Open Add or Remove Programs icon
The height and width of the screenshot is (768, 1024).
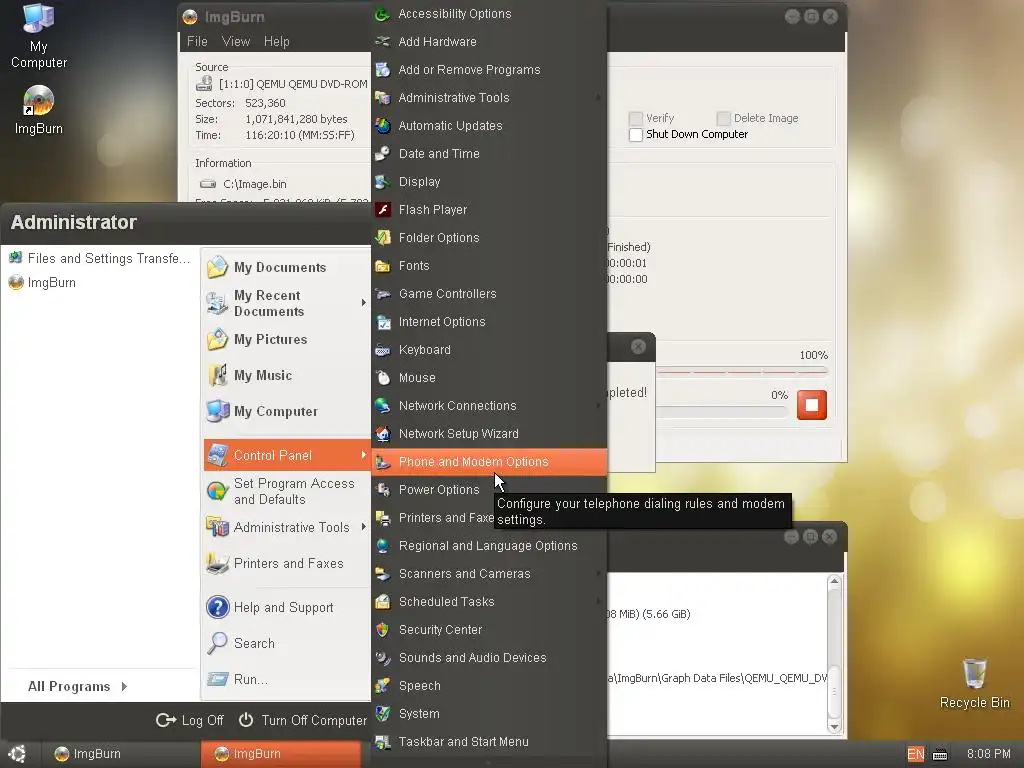click(383, 70)
